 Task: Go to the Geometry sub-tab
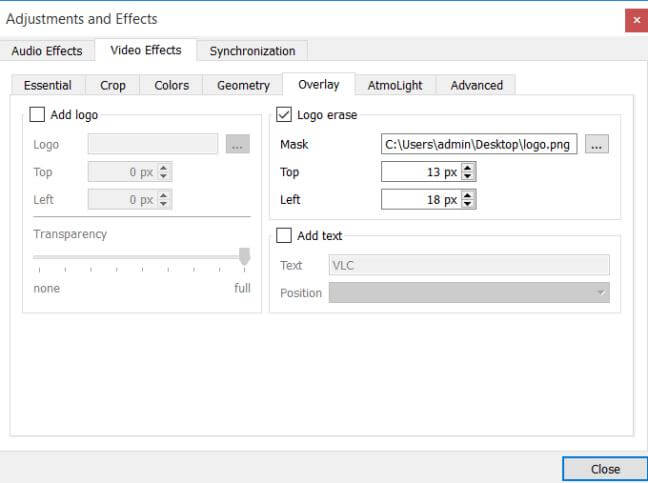(x=243, y=85)
